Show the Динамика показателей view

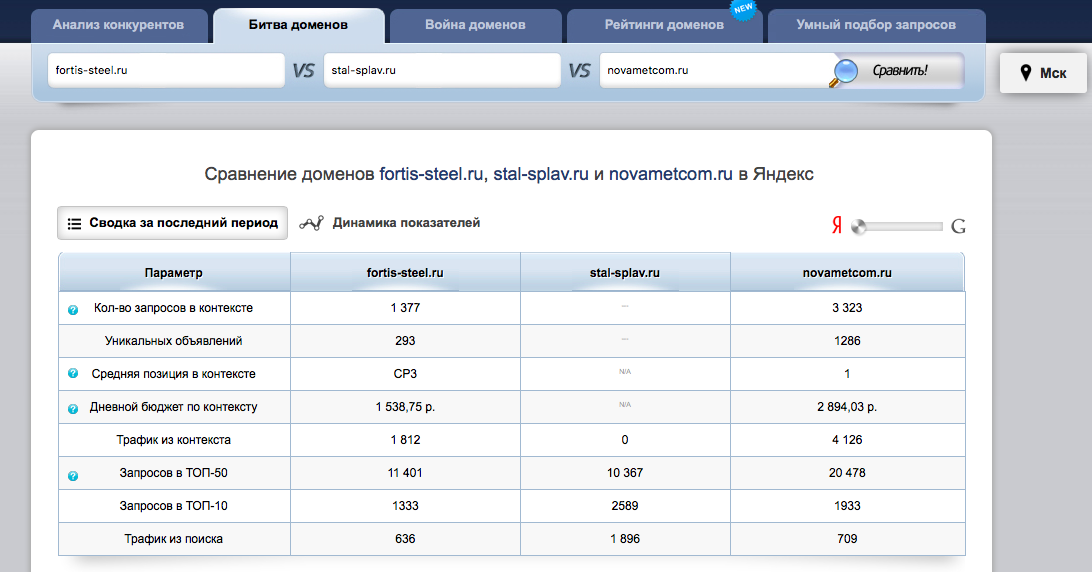pos(390,223)
